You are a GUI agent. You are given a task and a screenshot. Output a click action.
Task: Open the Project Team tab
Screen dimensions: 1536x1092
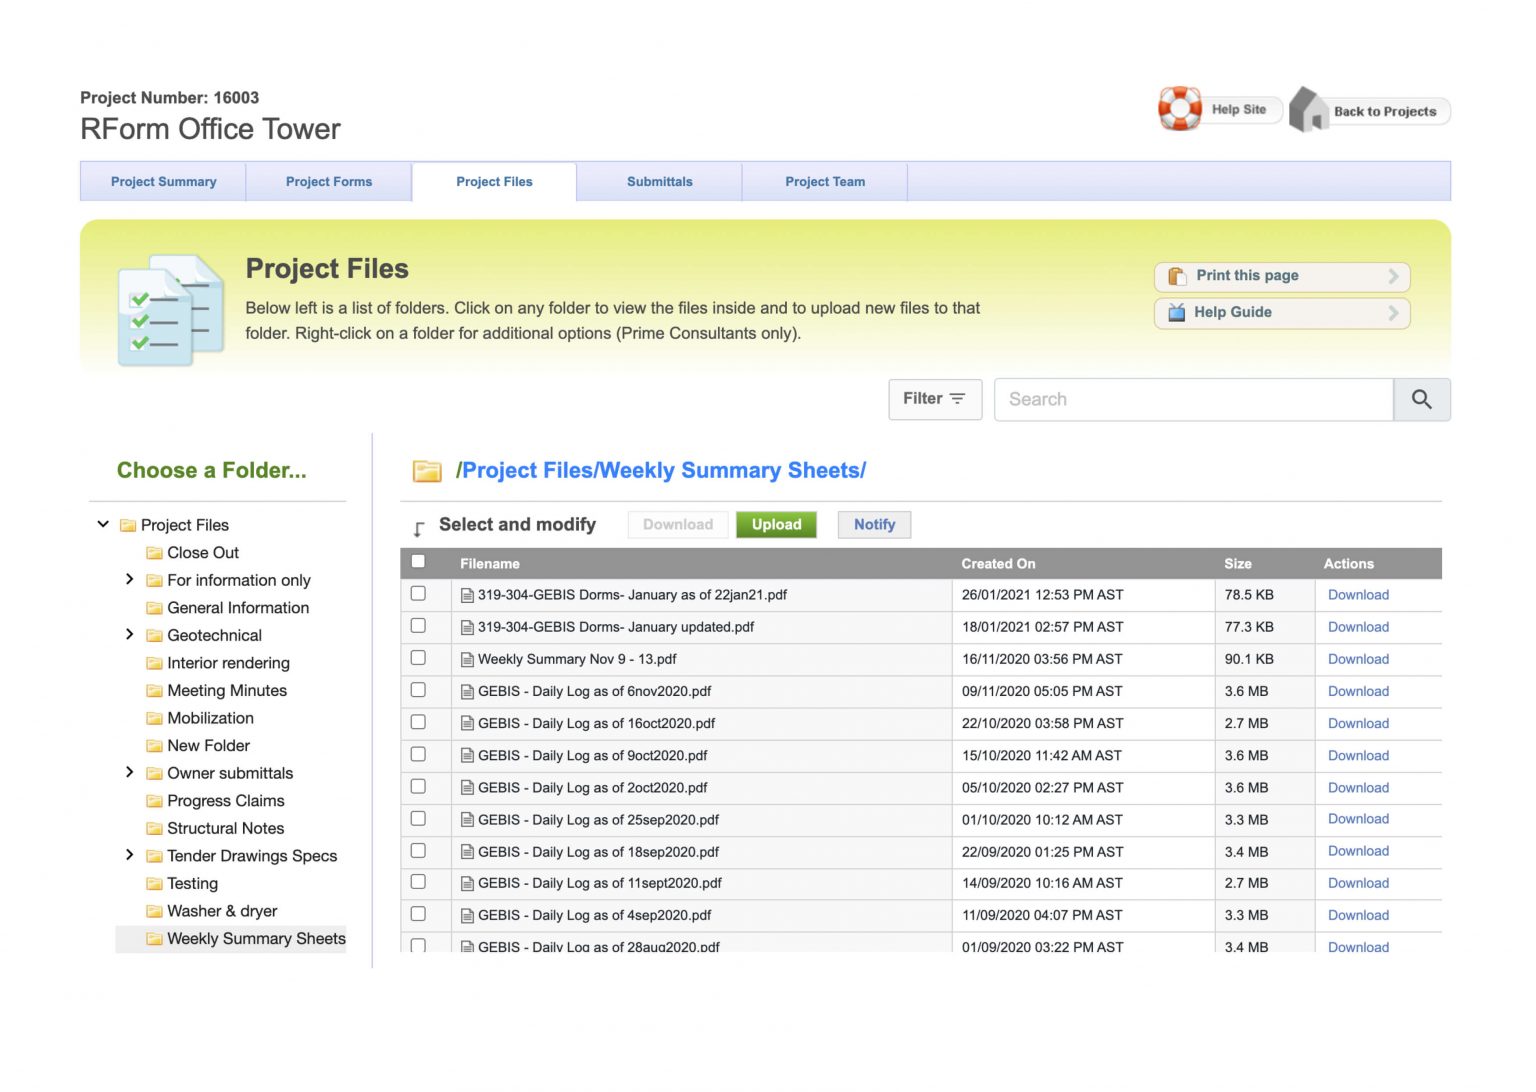(824, 181)
